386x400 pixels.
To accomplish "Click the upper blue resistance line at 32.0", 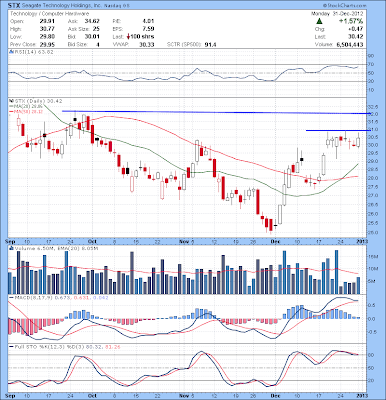I will point(215,112).
